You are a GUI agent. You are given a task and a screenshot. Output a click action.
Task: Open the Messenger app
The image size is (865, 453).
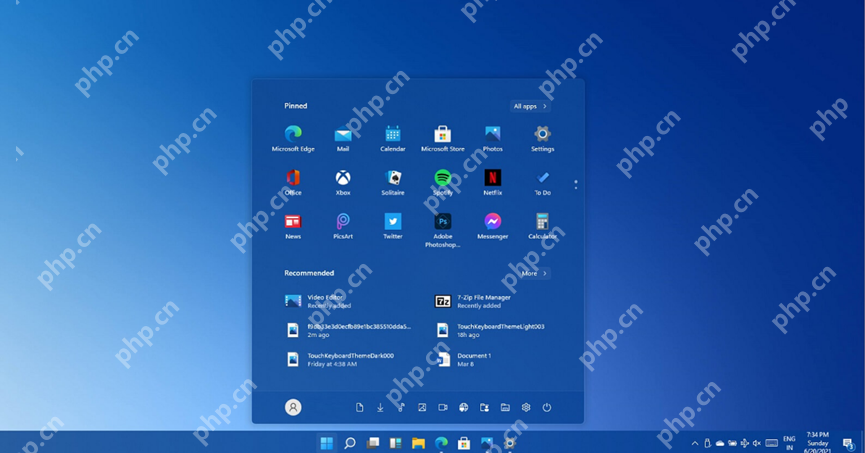[493, 226]
